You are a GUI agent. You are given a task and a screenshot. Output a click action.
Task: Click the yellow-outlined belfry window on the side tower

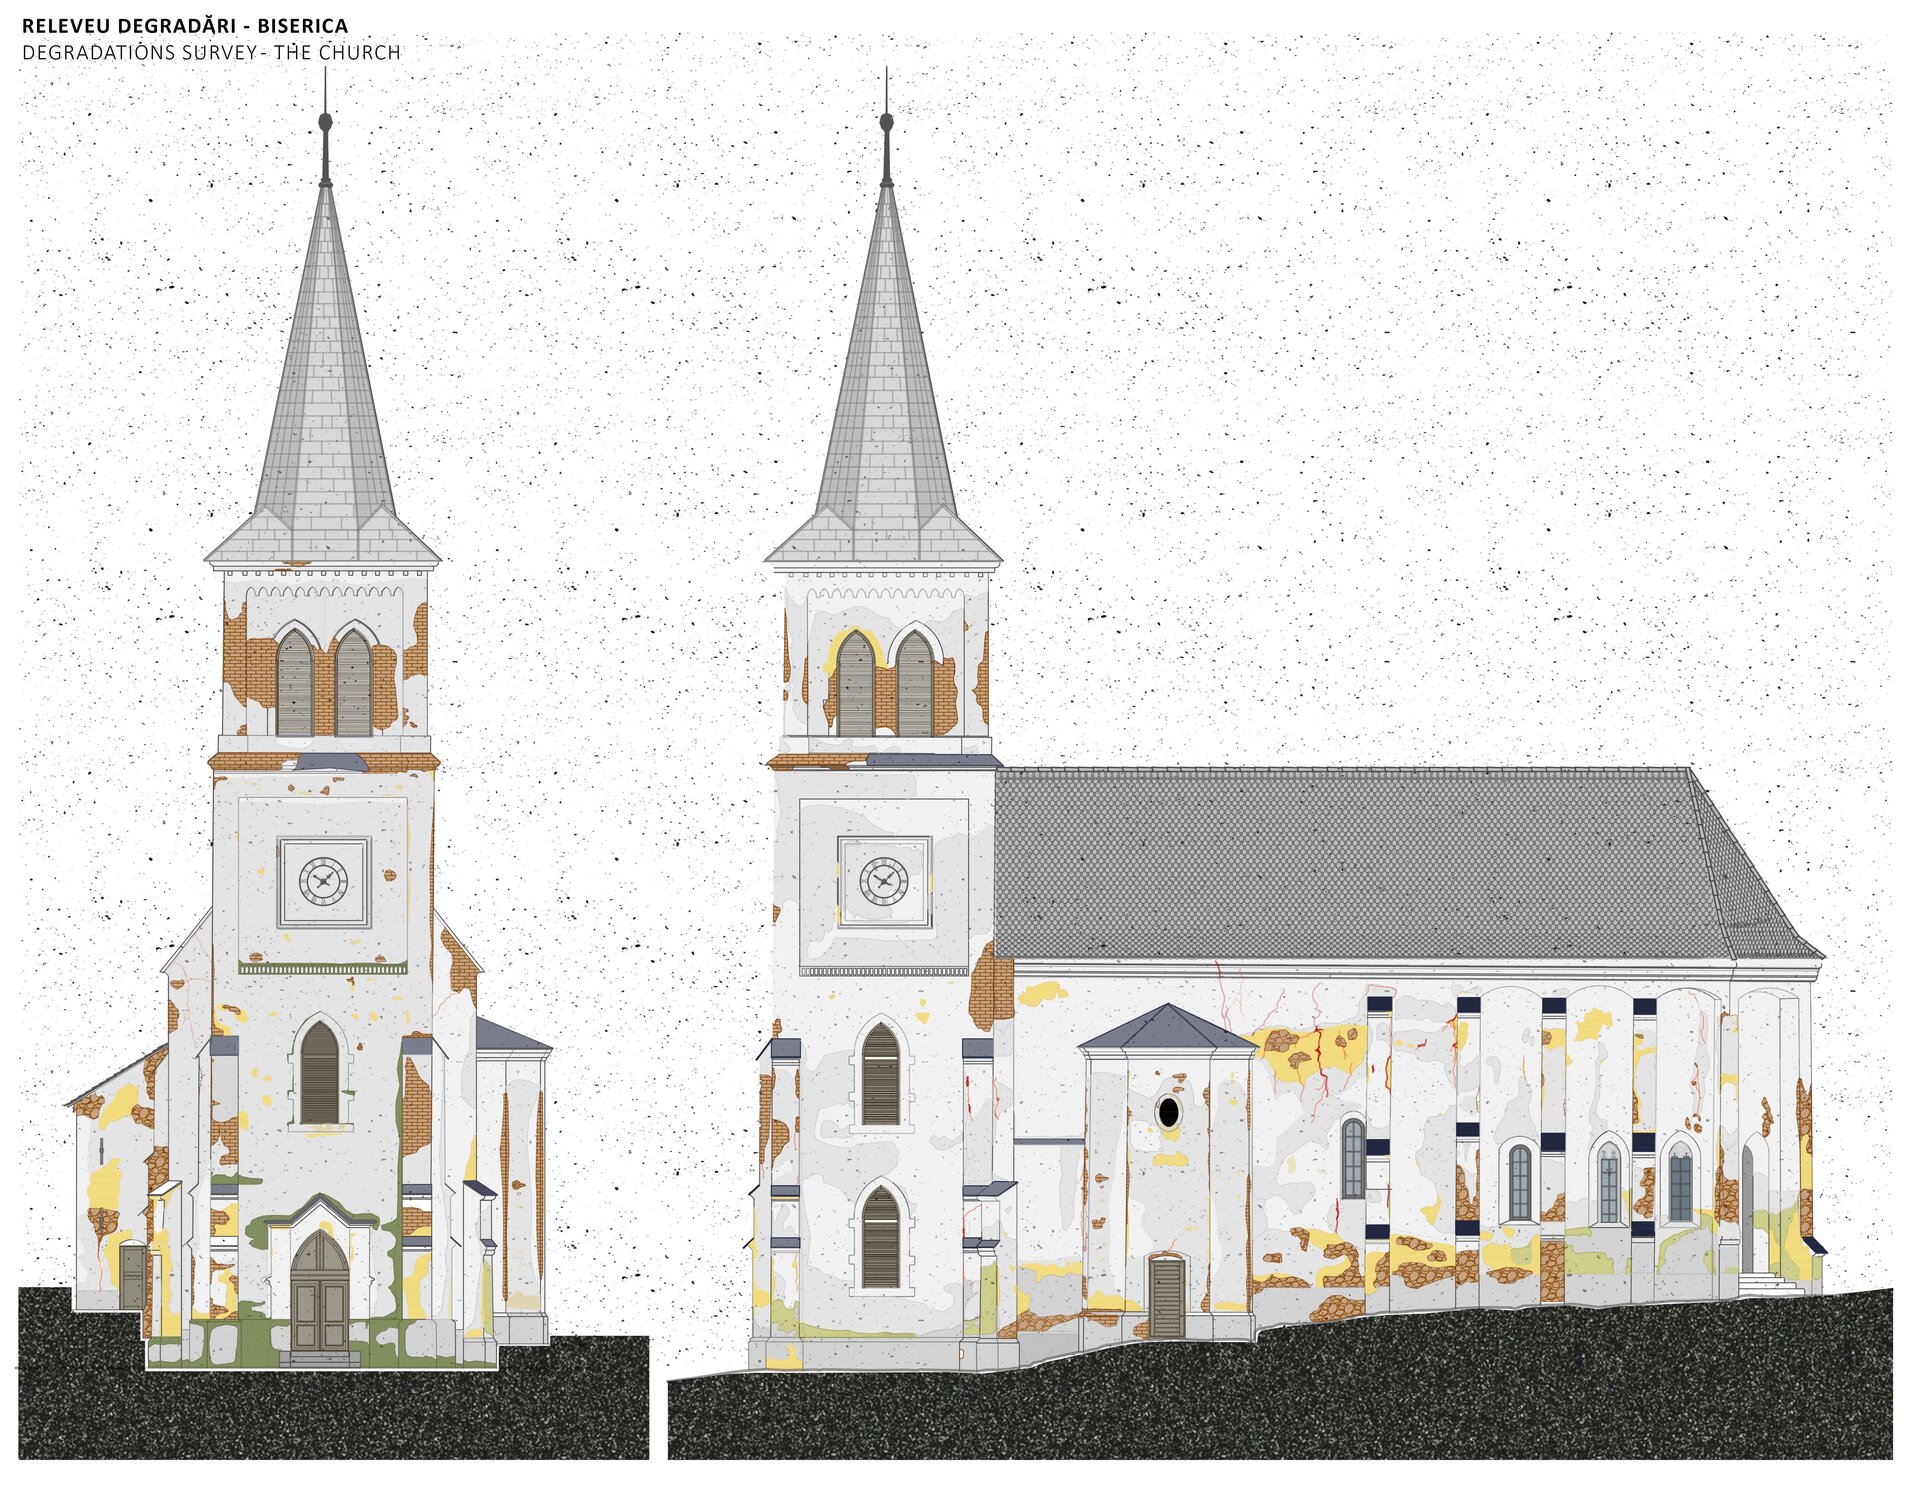[x=855, y=685]
